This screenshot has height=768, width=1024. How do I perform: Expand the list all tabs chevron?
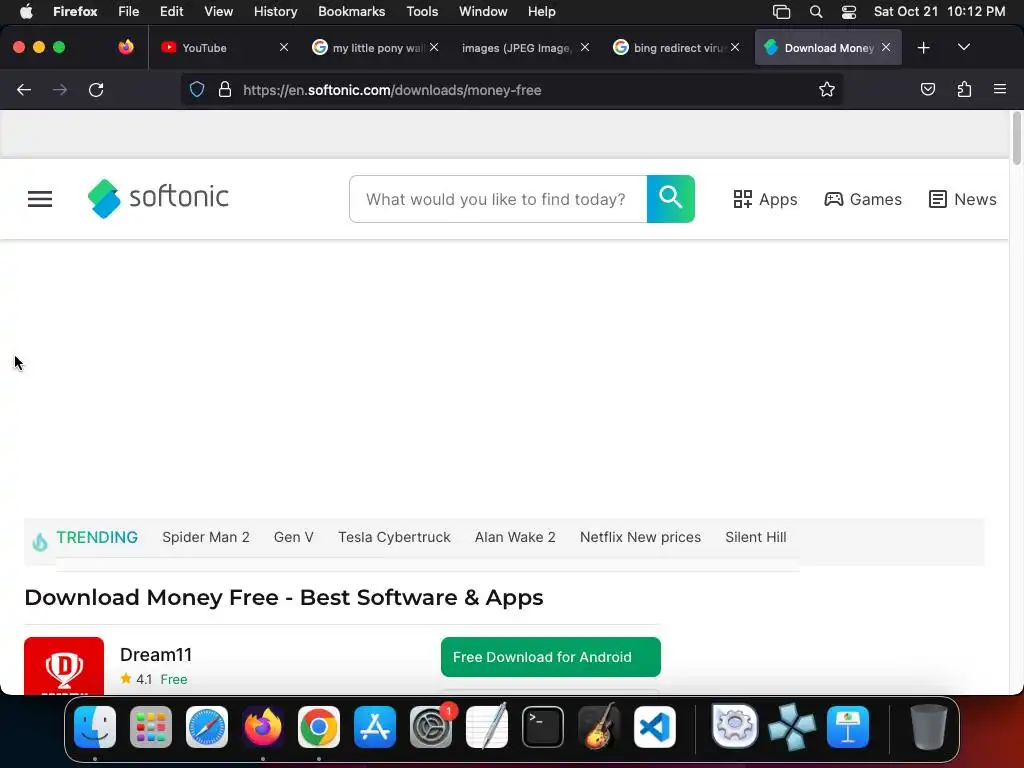964,47
